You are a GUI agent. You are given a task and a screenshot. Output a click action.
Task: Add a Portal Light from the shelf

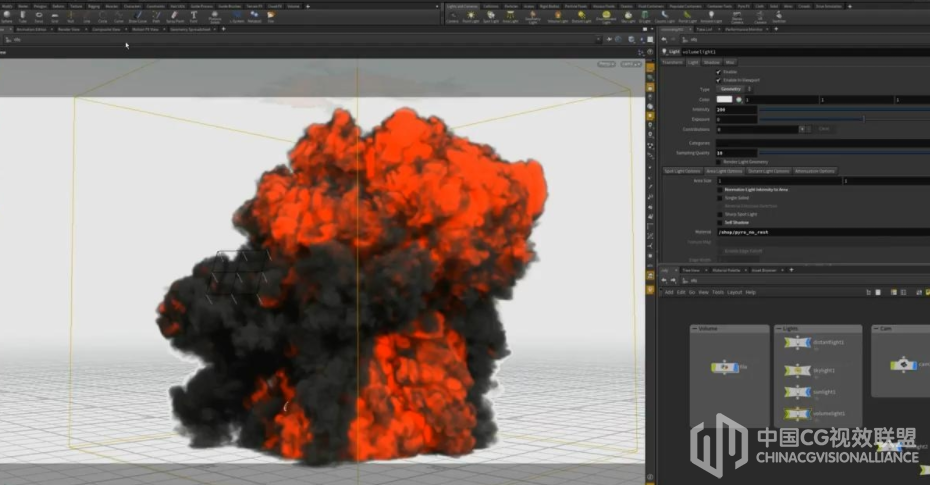(x=687, y=17)
